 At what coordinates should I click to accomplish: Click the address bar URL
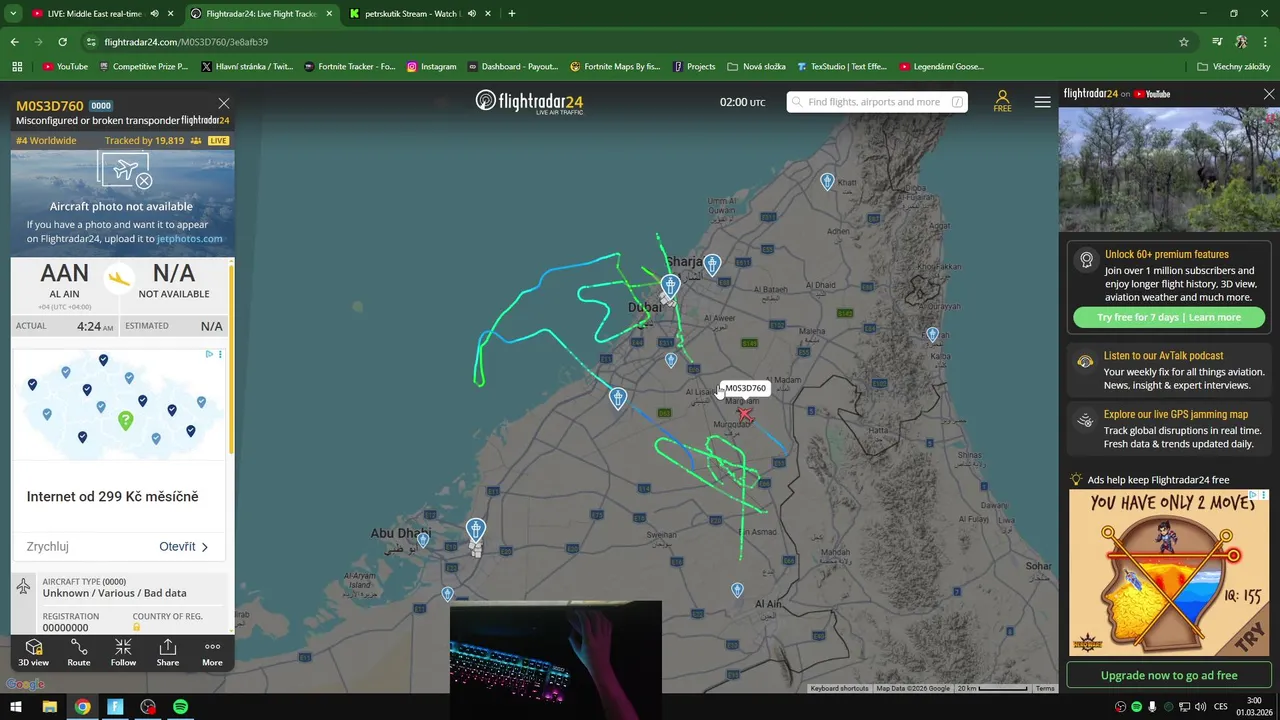(x=186, y=42)
